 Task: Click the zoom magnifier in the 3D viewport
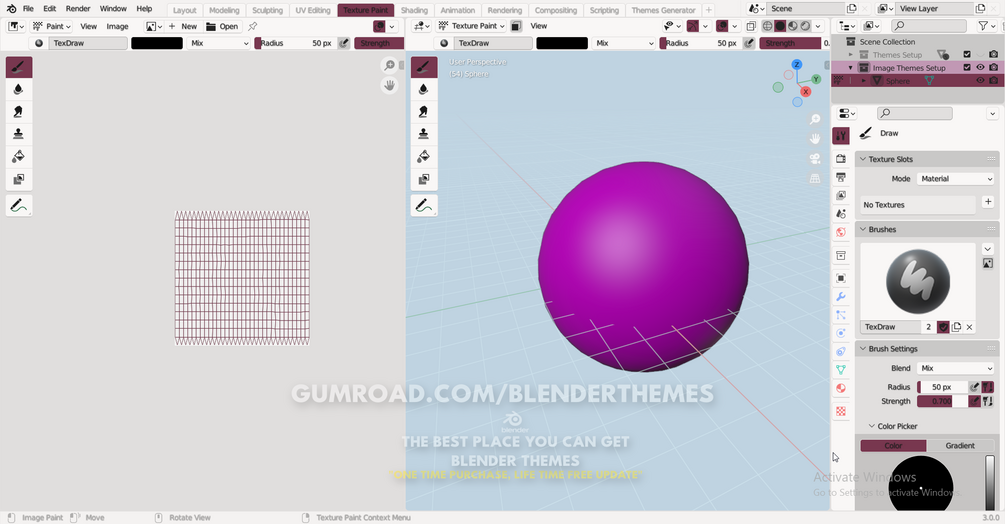[x=815, y=119]
